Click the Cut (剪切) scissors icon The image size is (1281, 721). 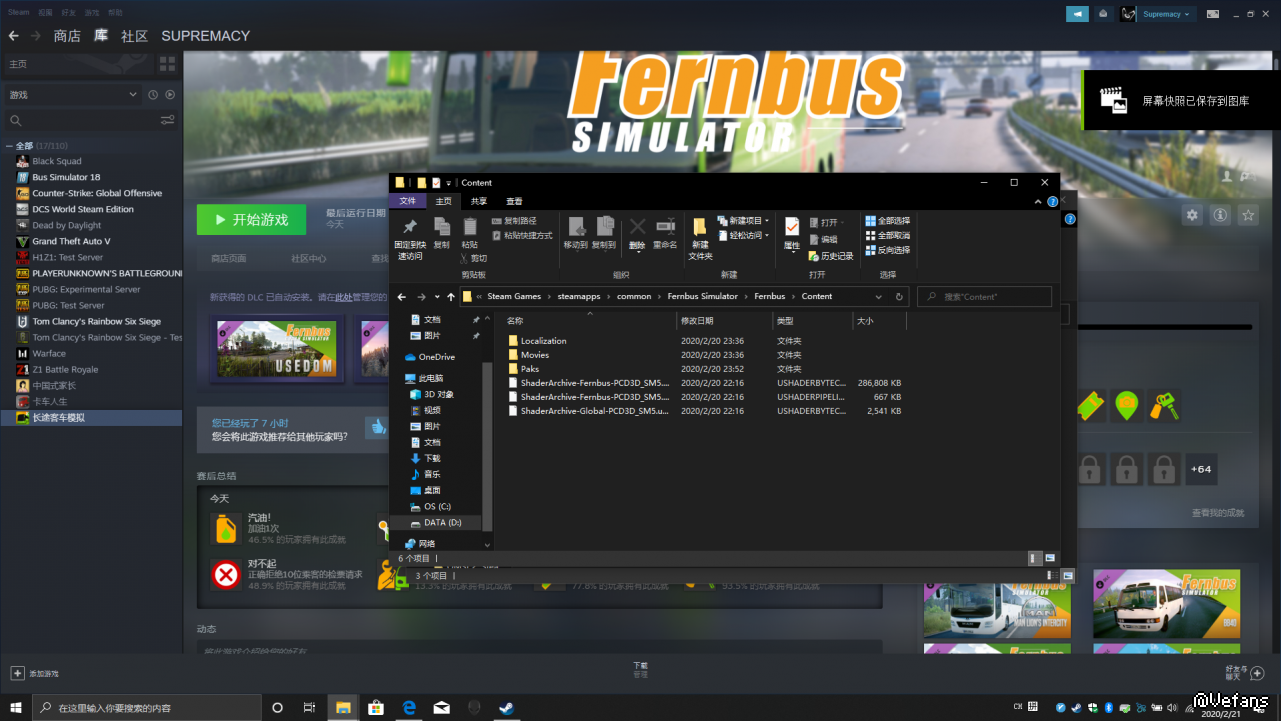pyautogui.click(x=473, y=258)
